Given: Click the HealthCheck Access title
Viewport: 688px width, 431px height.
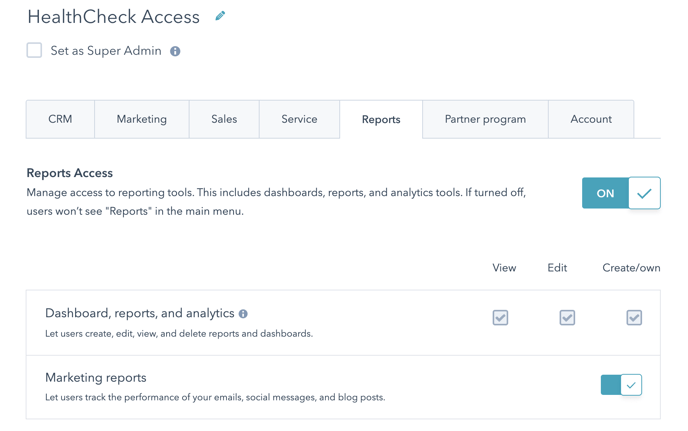Looking at the screenshot, I should point(114,17).
